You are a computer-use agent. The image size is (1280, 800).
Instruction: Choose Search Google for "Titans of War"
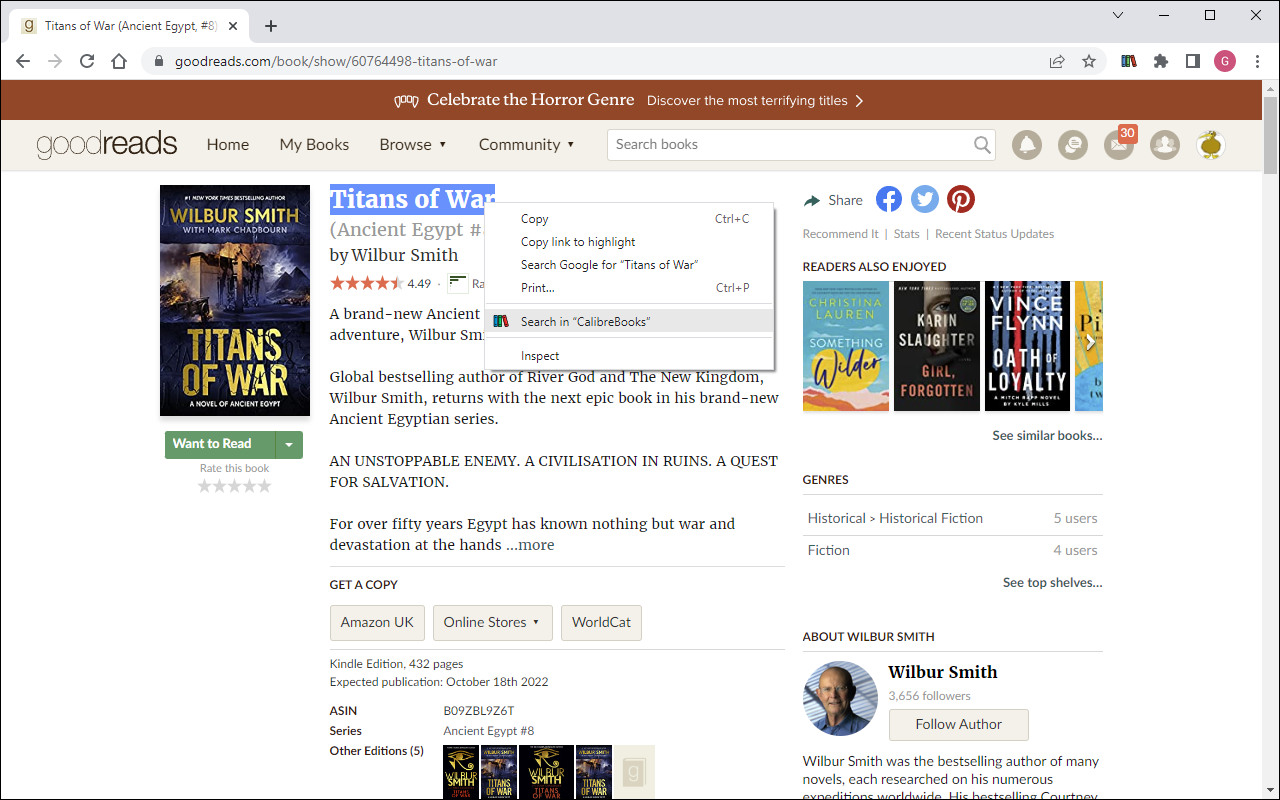click(x=629, y=265)
